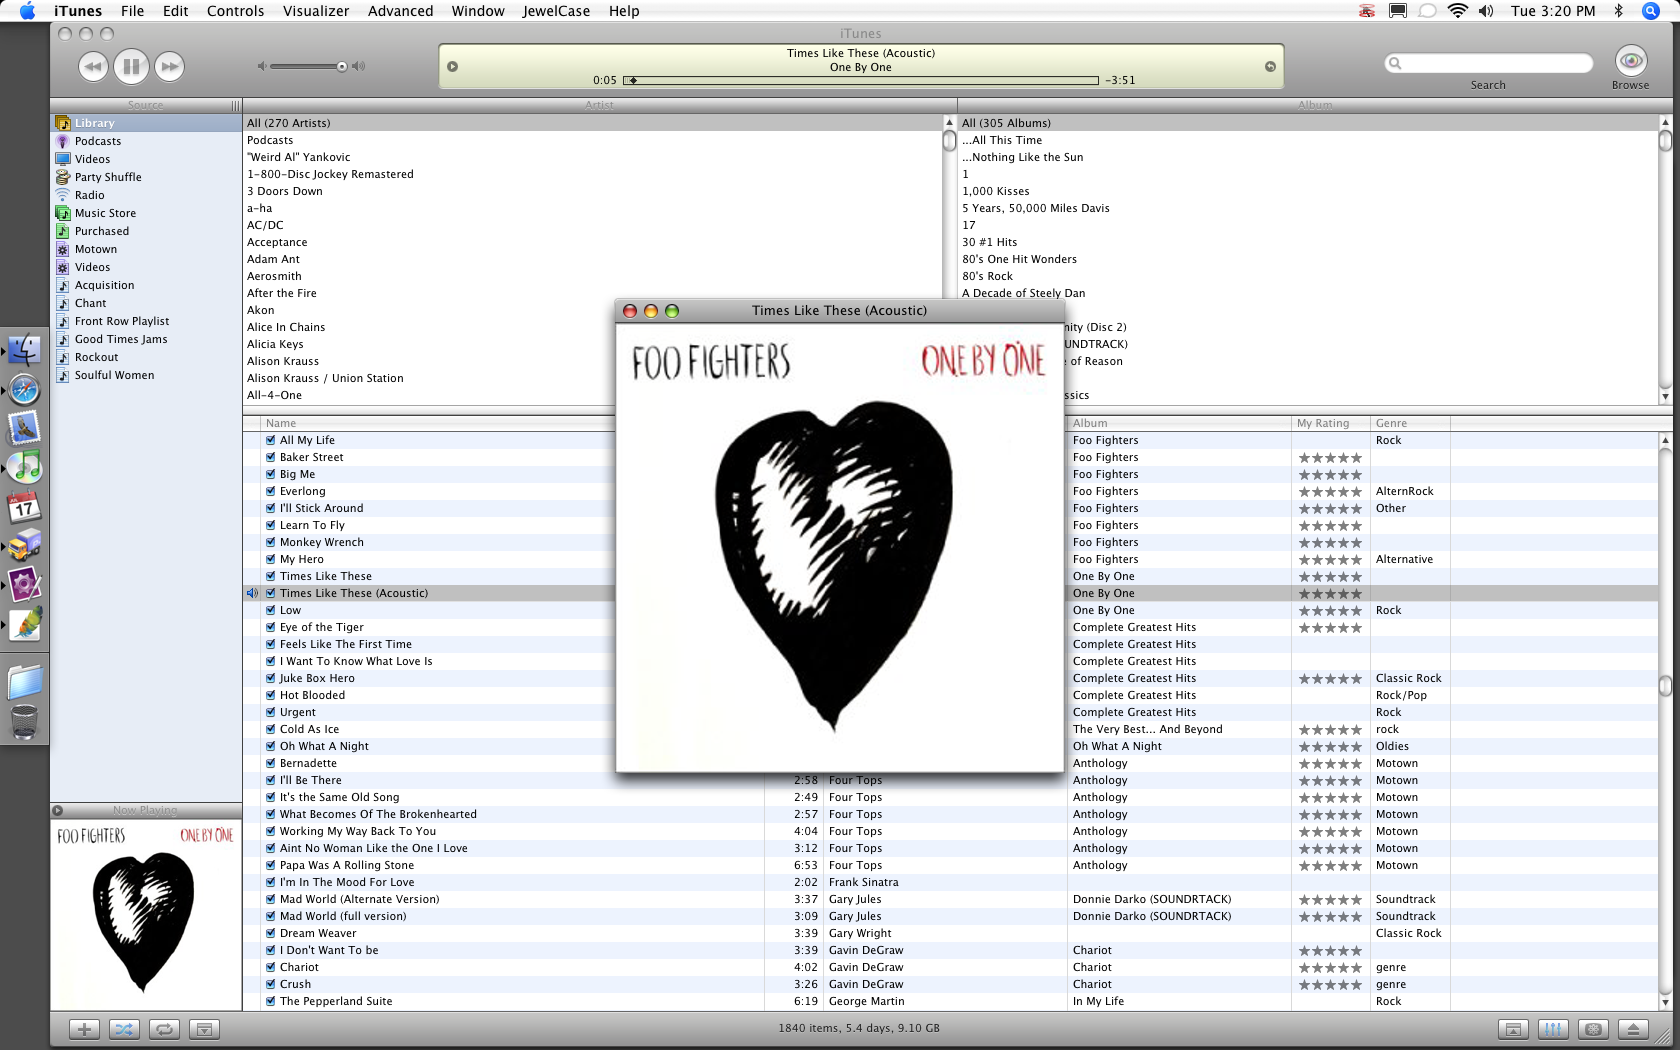
Task: Click the previous track rewind button
Action: [93, 67]
